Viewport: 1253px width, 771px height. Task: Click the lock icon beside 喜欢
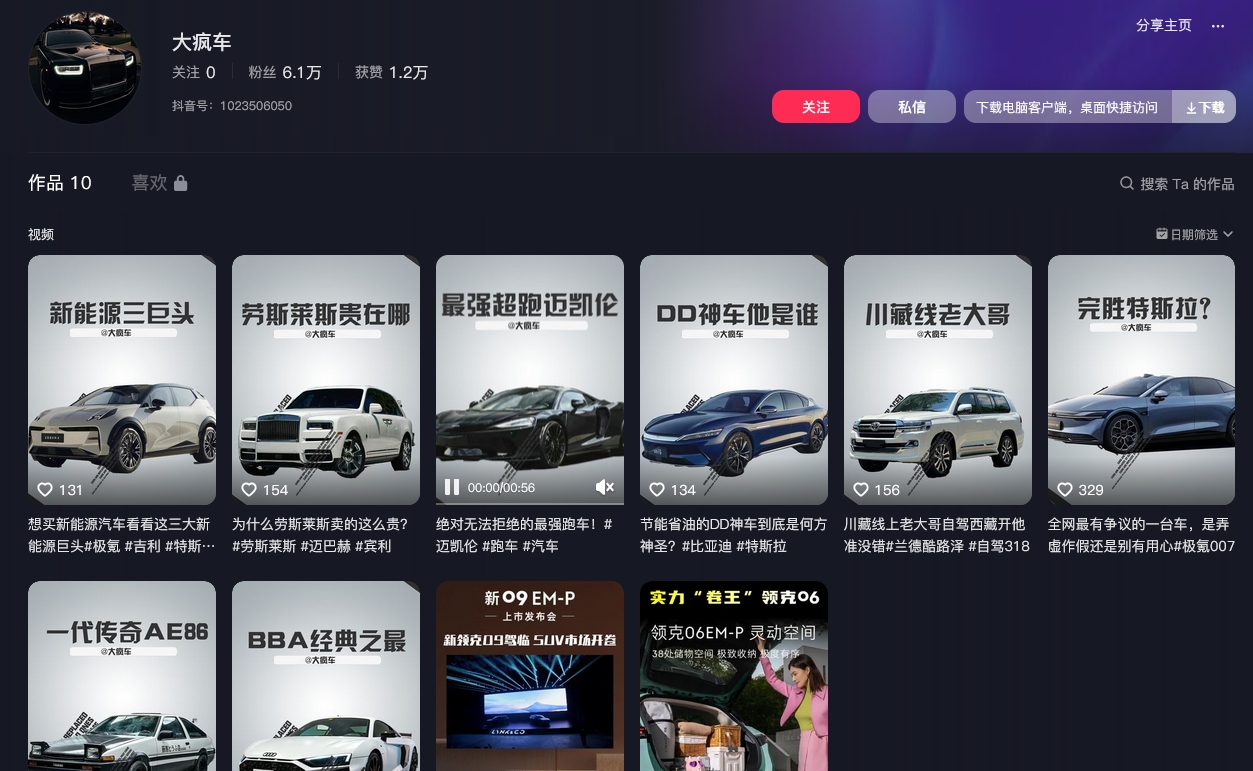click(x=181, y=183)
